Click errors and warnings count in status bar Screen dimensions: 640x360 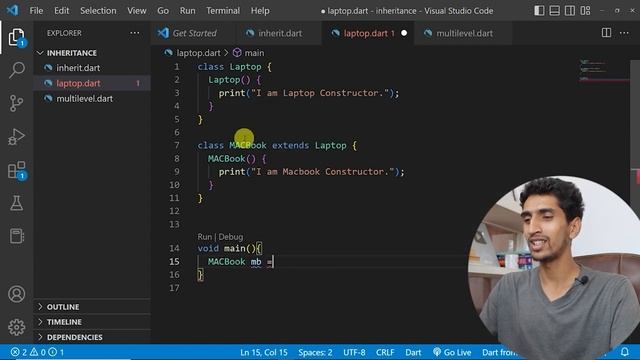click(x=37, y=352)
